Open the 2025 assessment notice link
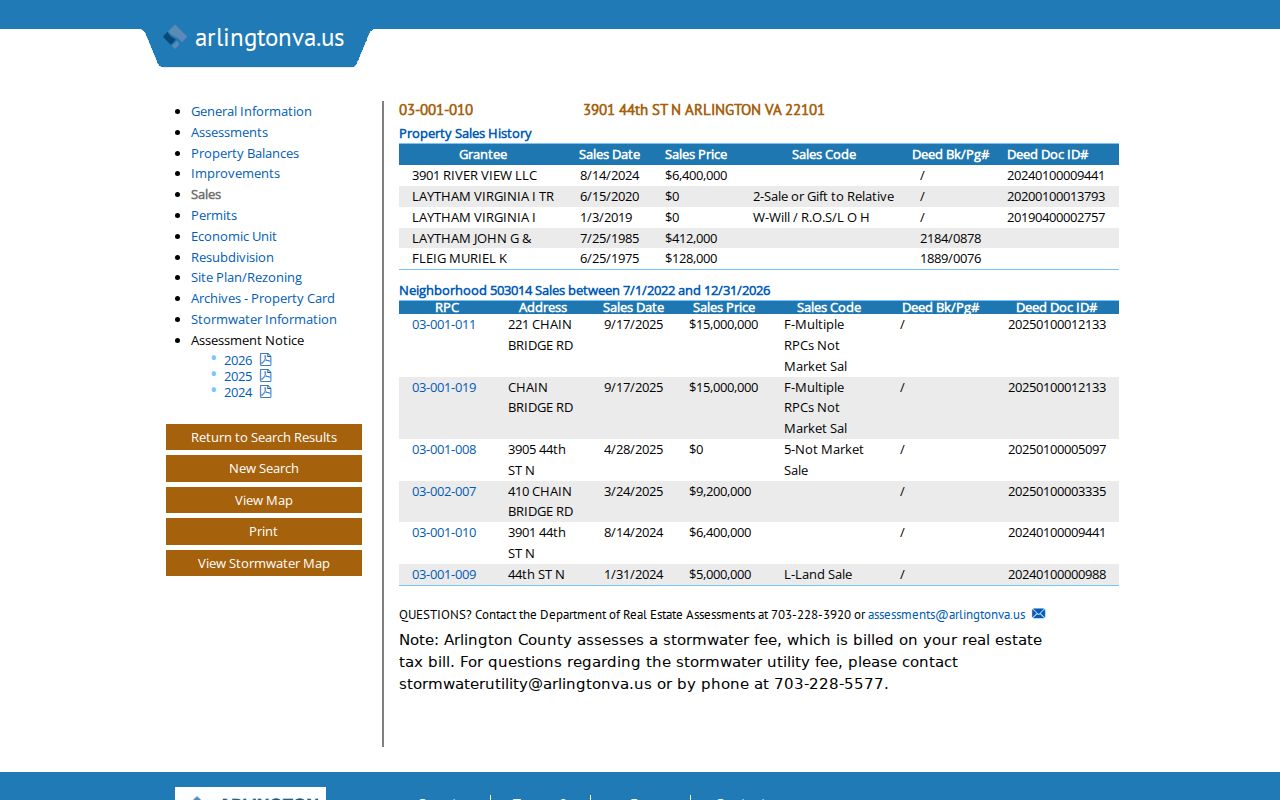The image size is (1280, 800). (238, 376)
